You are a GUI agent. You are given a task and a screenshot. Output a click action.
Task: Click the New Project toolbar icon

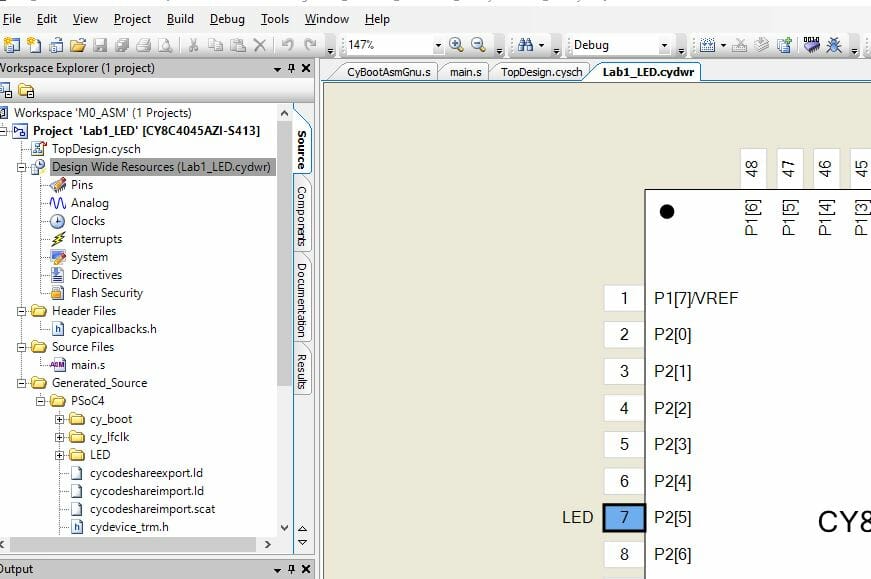pyautogui.click(x=12, y=45)
